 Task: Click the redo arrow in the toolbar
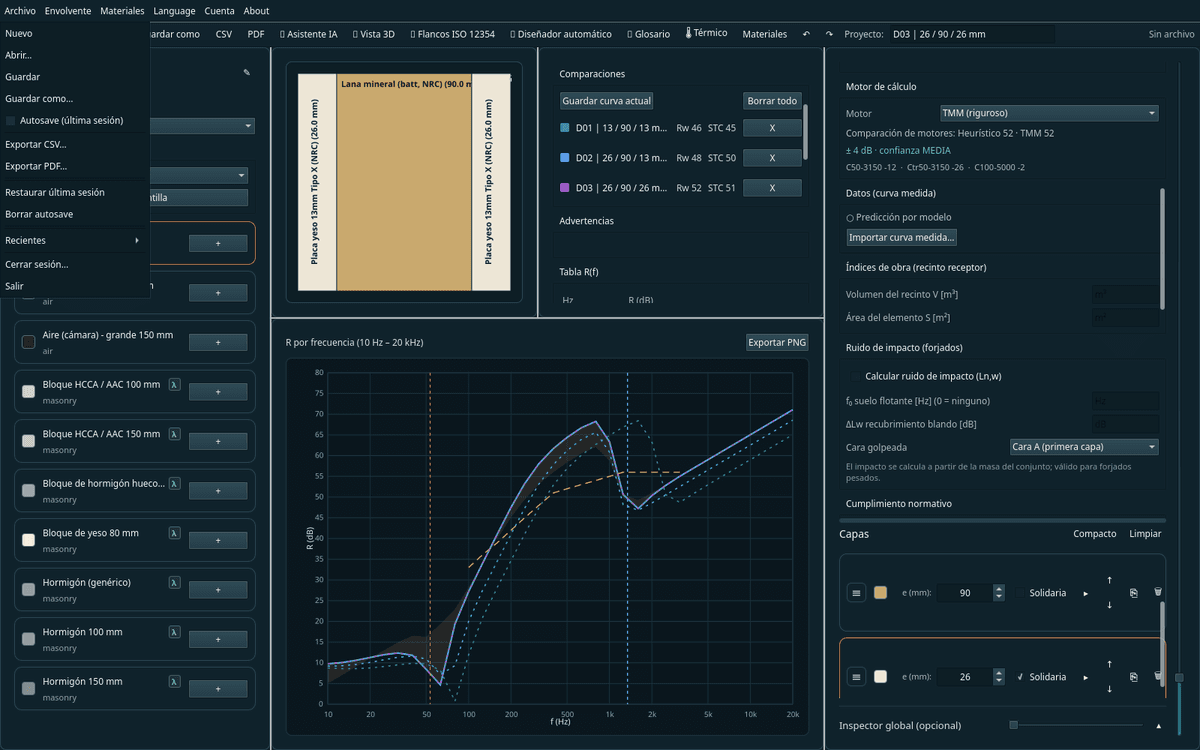coord(829,34)
